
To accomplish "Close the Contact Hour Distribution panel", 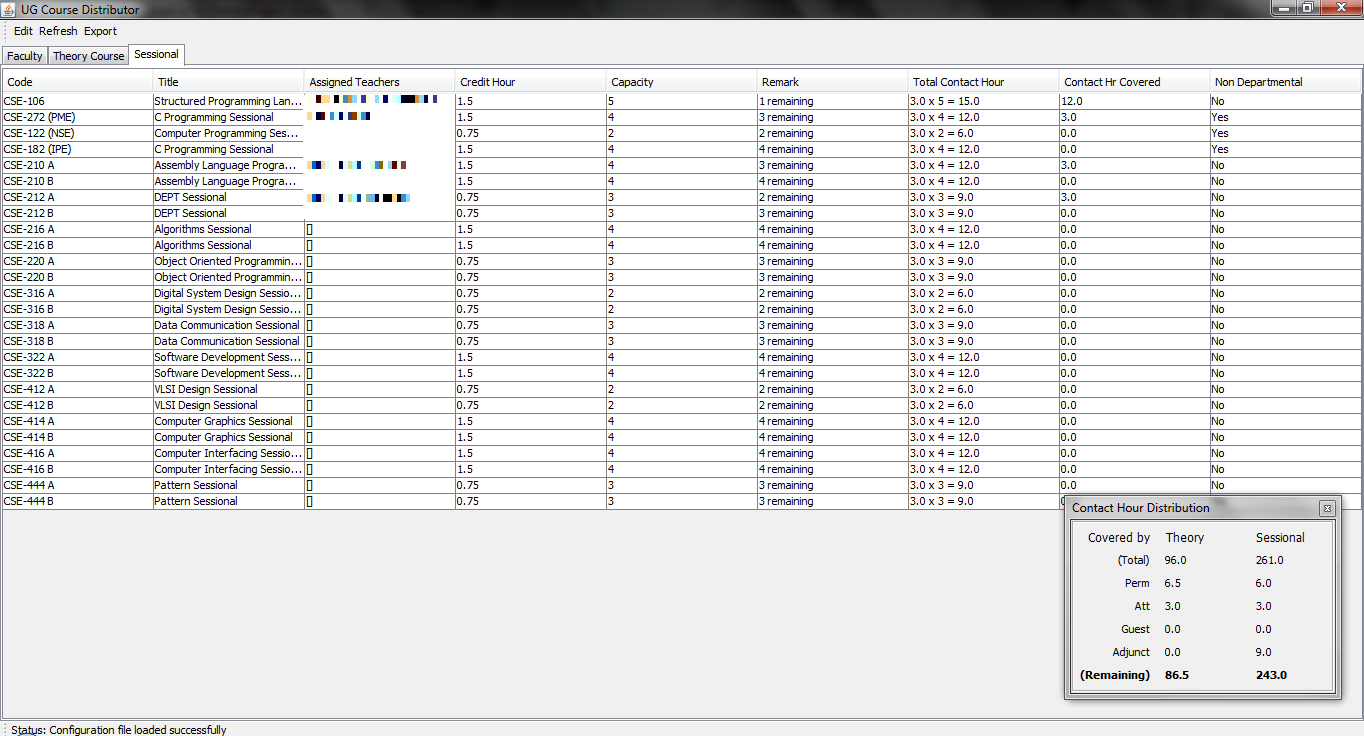I will tap(1327, 508).
